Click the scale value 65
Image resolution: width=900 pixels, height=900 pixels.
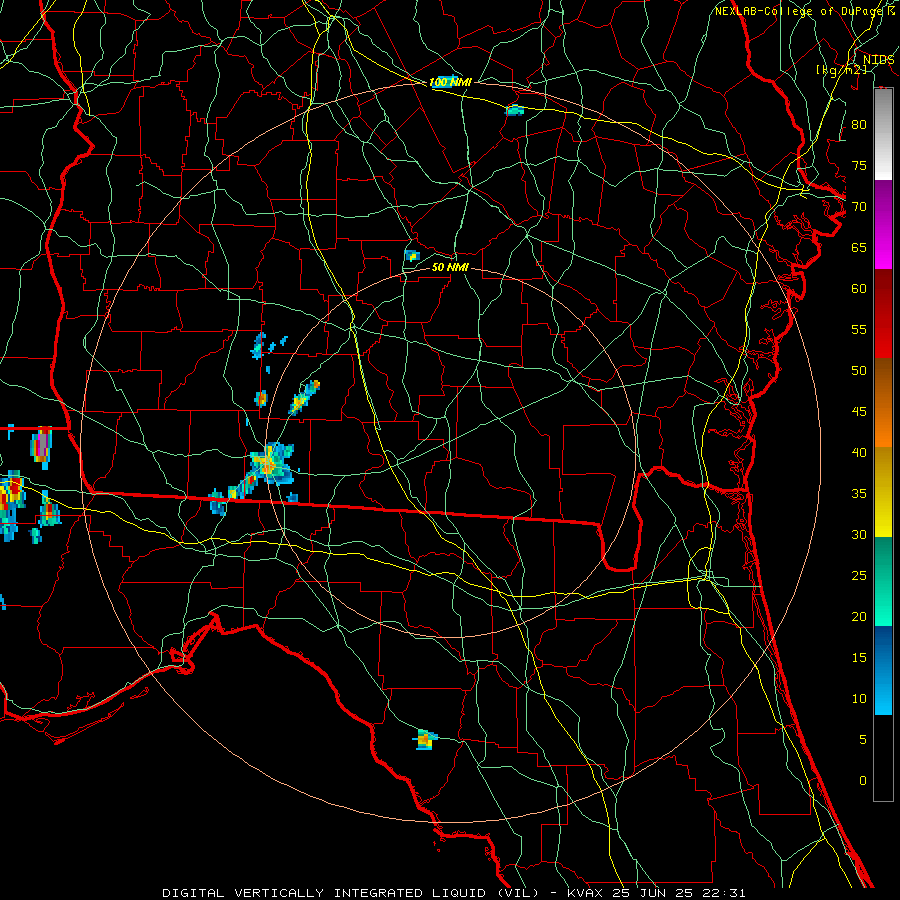[859, 247]
